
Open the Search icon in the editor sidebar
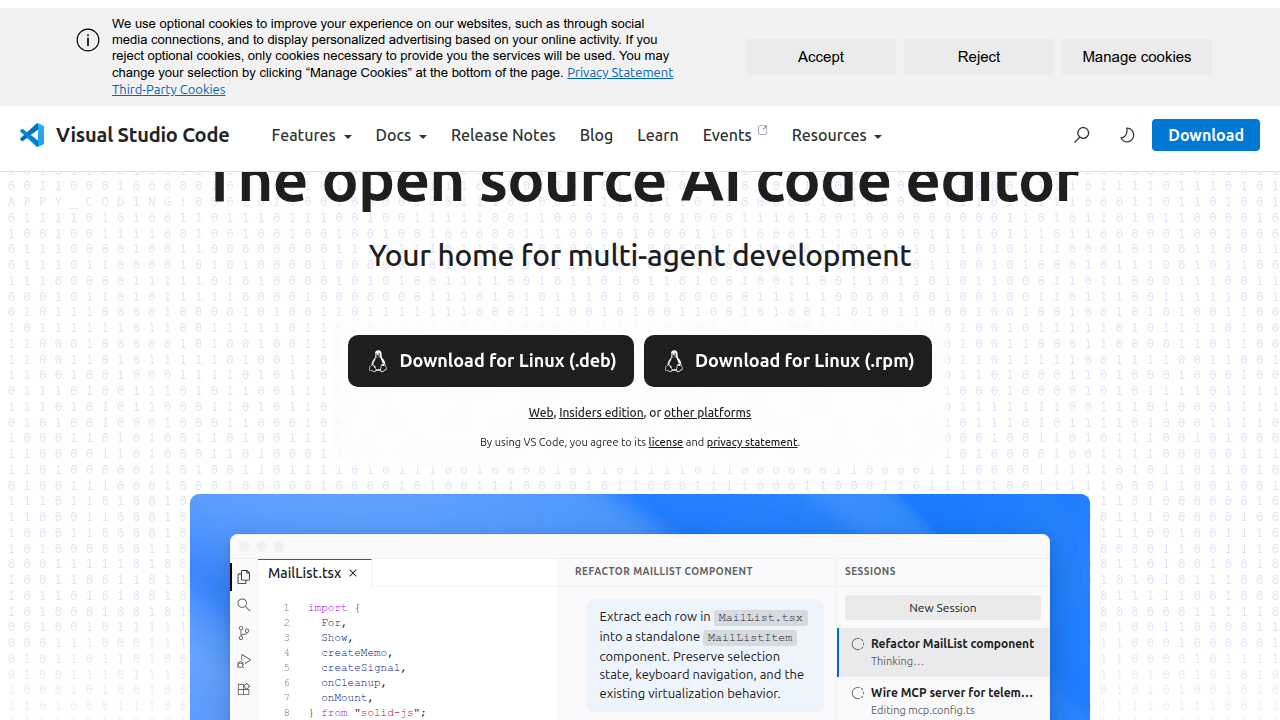pyautogui.click(x=243, y=605)
